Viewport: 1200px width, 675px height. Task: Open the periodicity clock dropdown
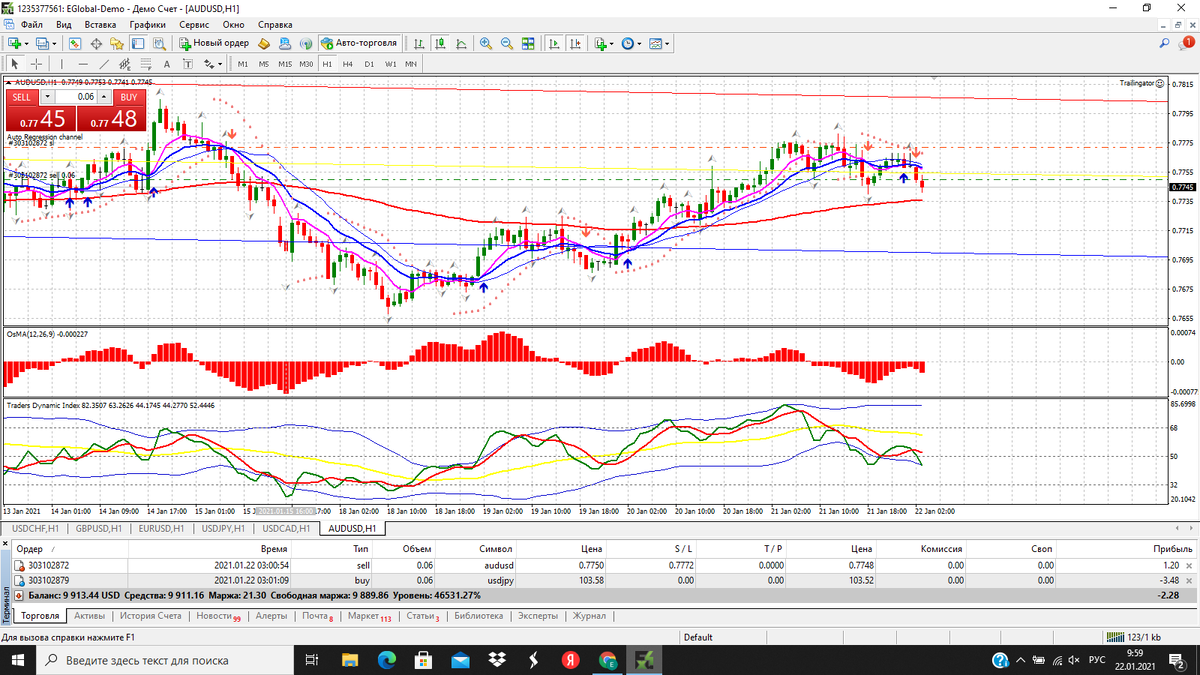point(640,43)
